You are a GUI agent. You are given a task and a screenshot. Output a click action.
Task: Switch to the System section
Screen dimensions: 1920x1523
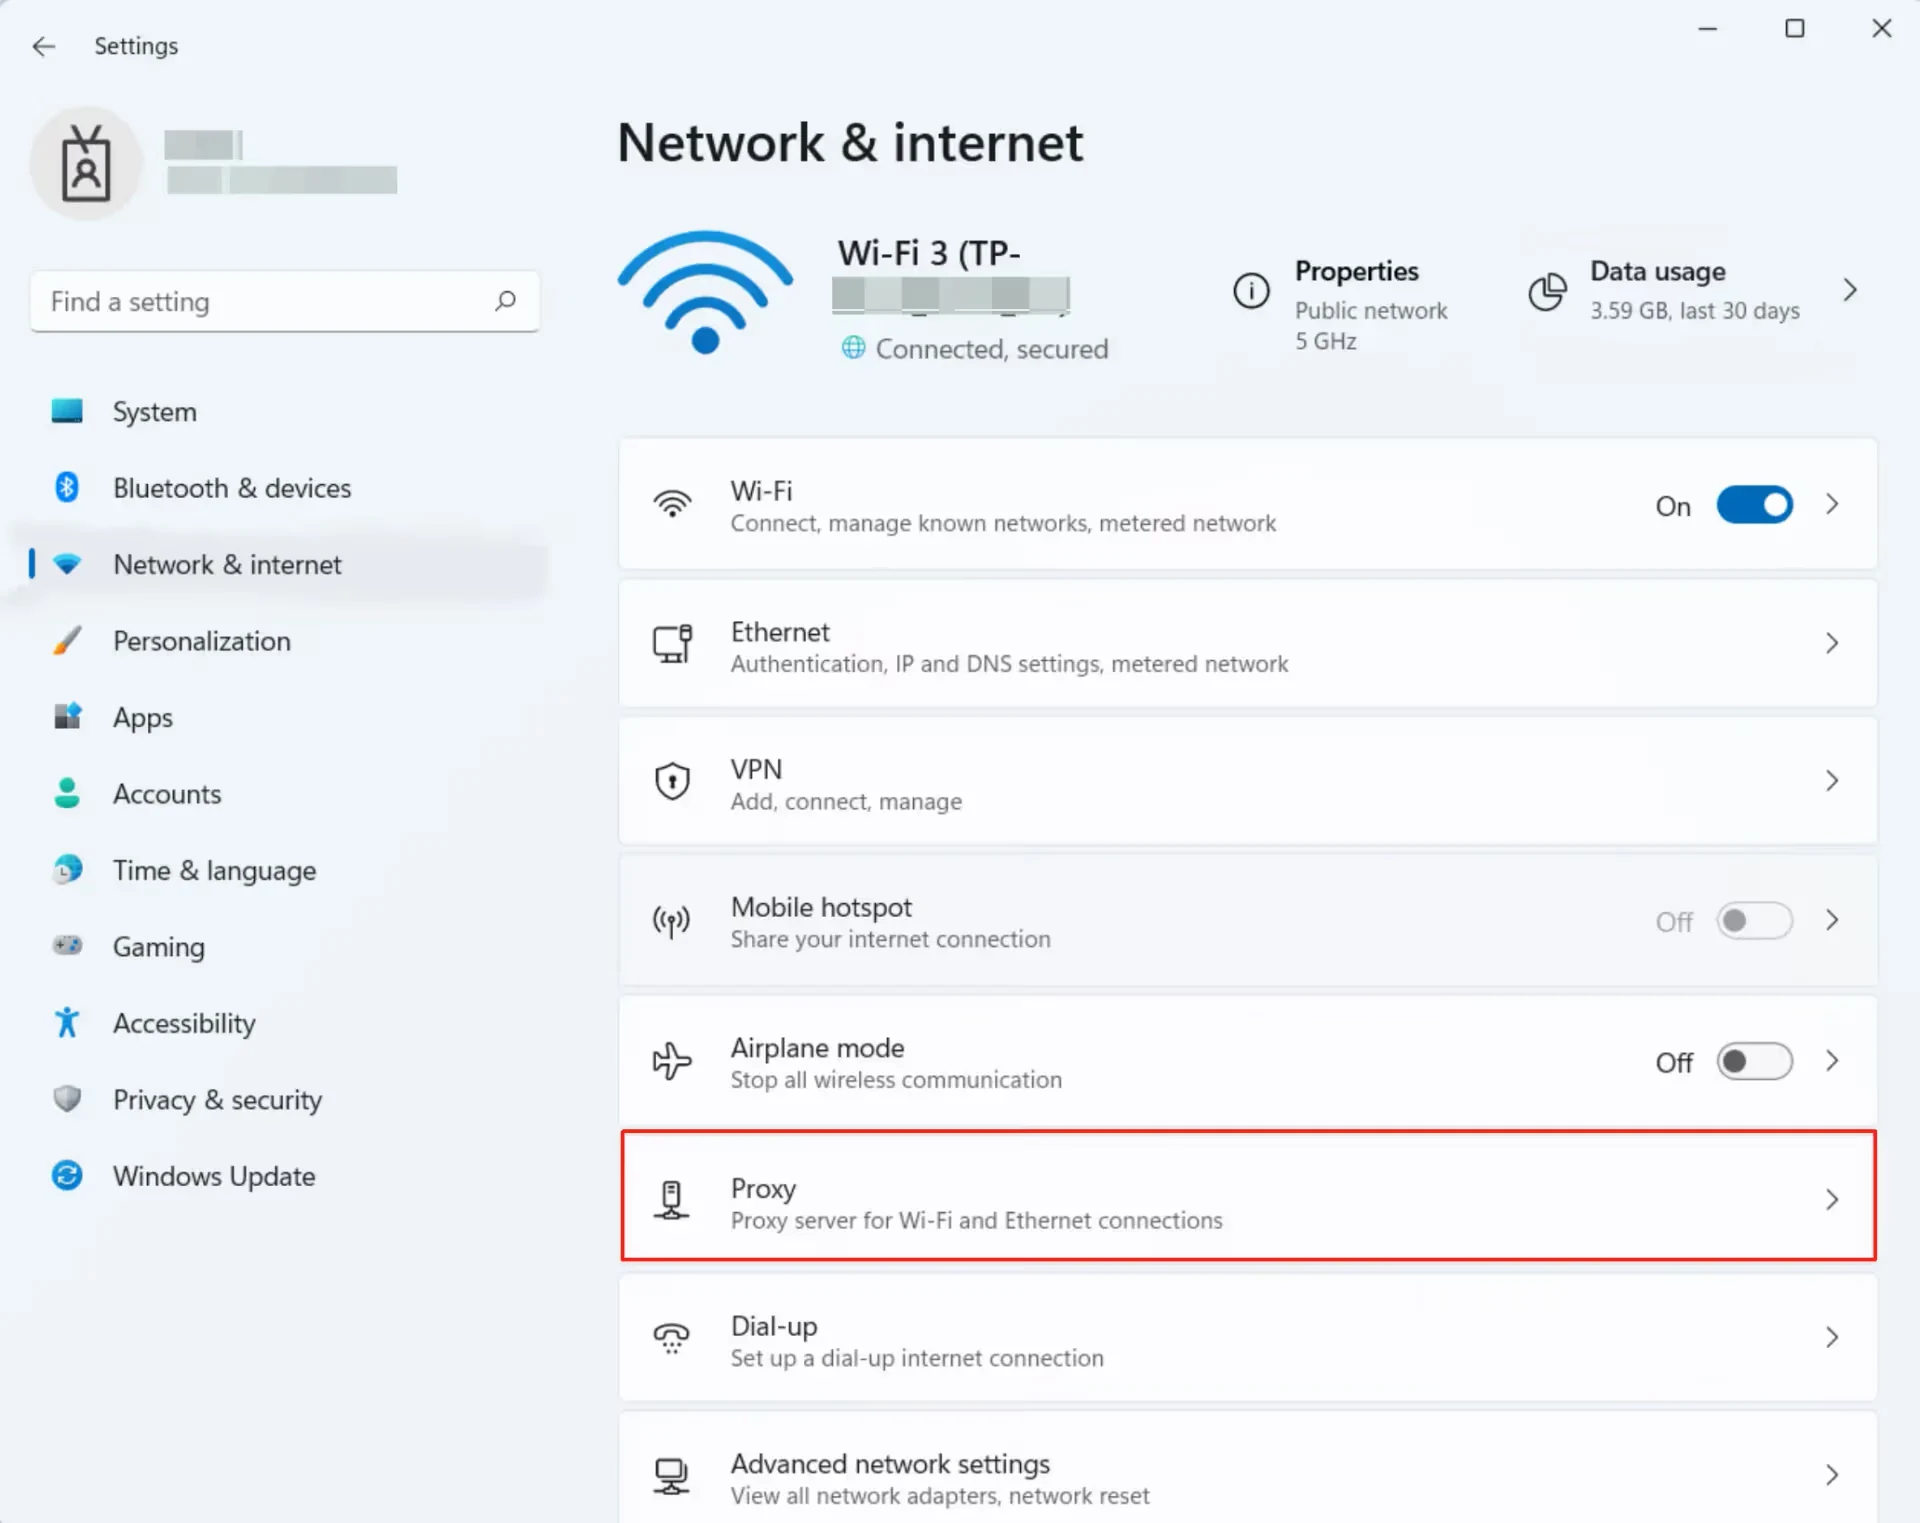(154, 411)
